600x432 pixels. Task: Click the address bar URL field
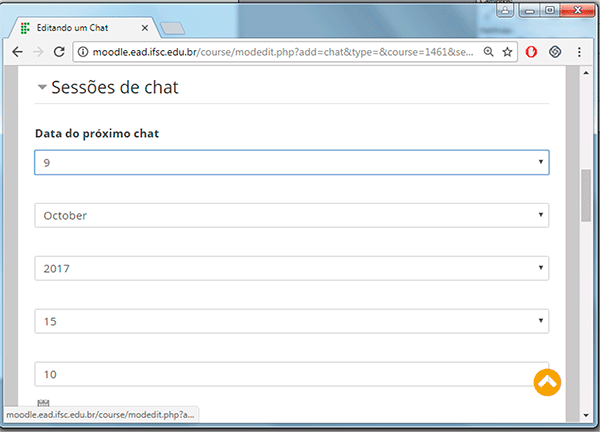[280, 51]
